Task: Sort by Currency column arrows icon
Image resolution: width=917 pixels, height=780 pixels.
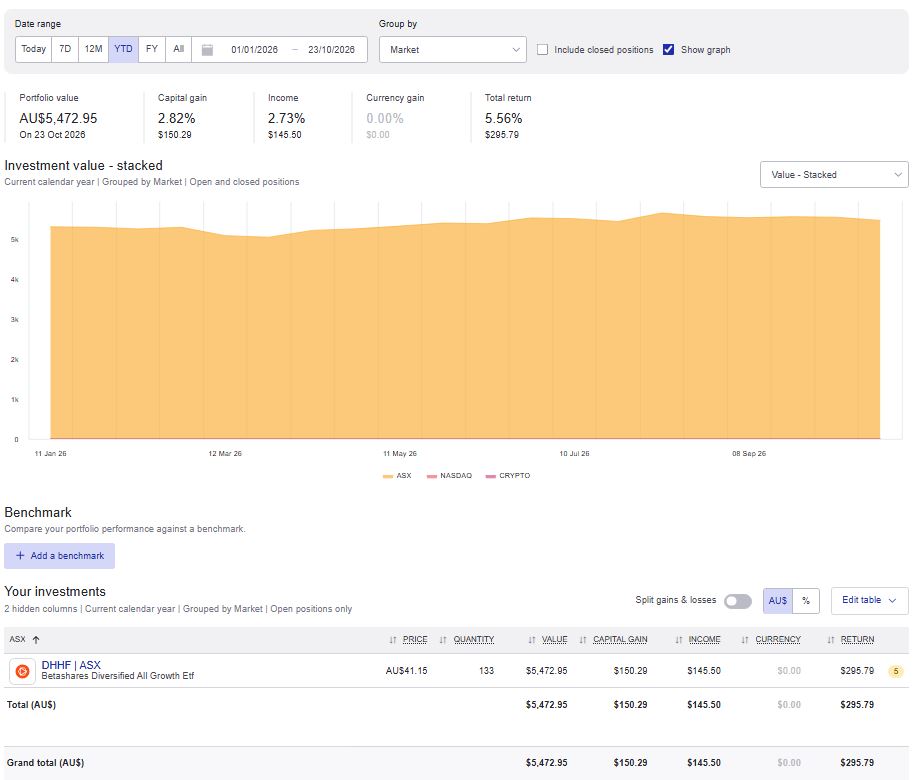Action: (745, 640)
